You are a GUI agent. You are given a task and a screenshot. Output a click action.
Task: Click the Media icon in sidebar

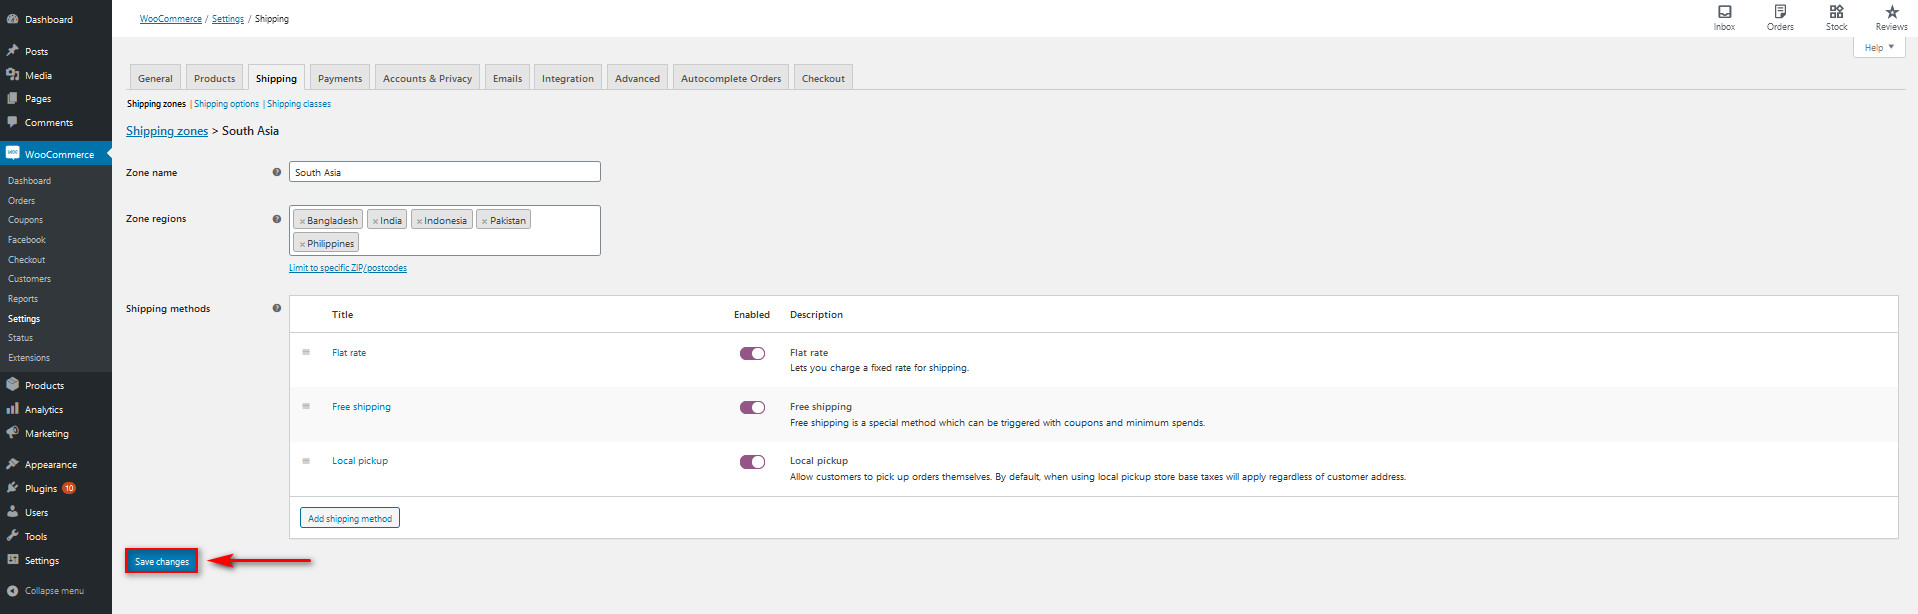(x=13, y=75)
